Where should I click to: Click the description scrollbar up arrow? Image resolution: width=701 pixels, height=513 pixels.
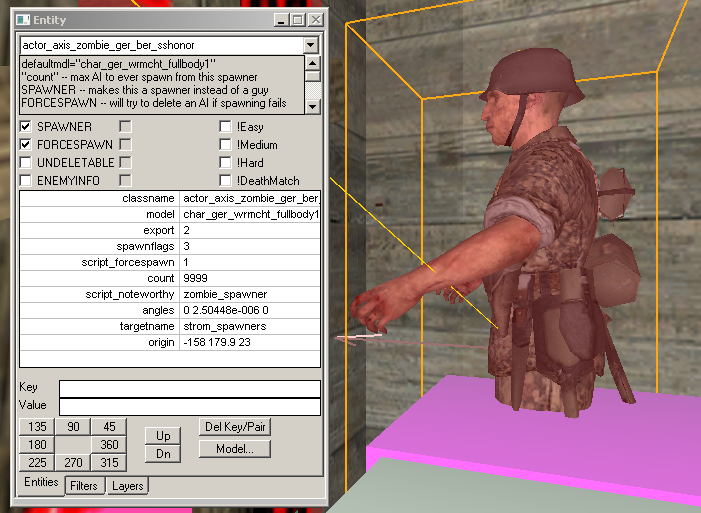(x=312, y=63)
